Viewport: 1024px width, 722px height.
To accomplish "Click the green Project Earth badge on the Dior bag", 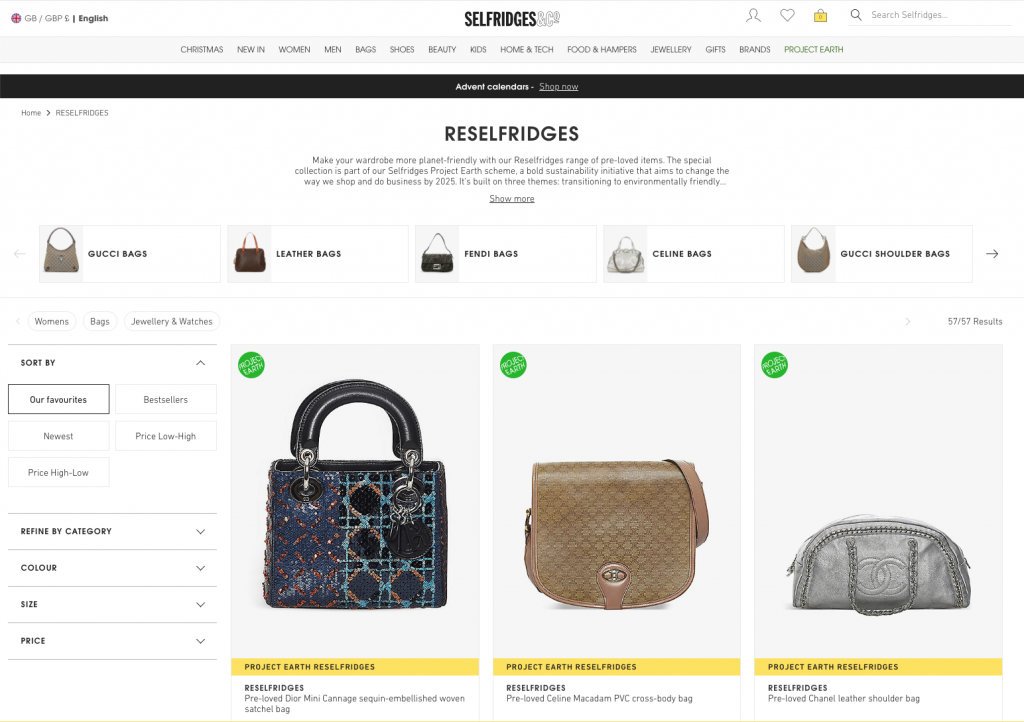I will tap(251, 365).
